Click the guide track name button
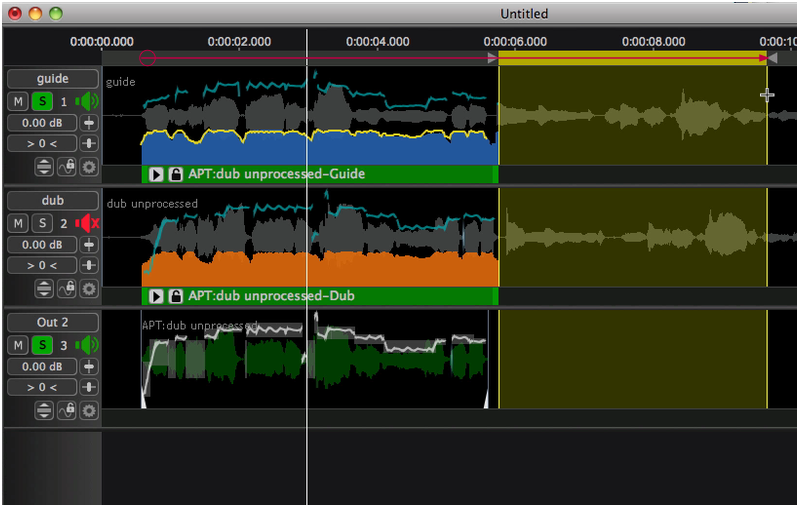This screenshot has height=507, width=799. tap(52, 79)
